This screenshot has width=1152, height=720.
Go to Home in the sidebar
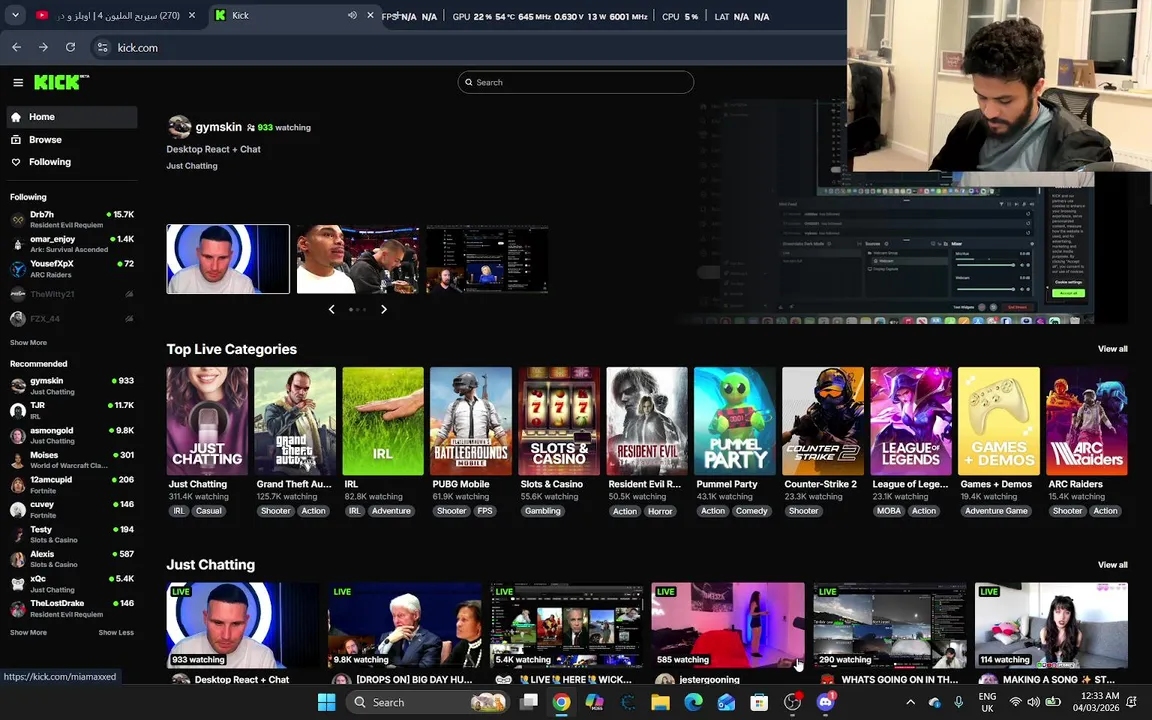tap(72, 117)
